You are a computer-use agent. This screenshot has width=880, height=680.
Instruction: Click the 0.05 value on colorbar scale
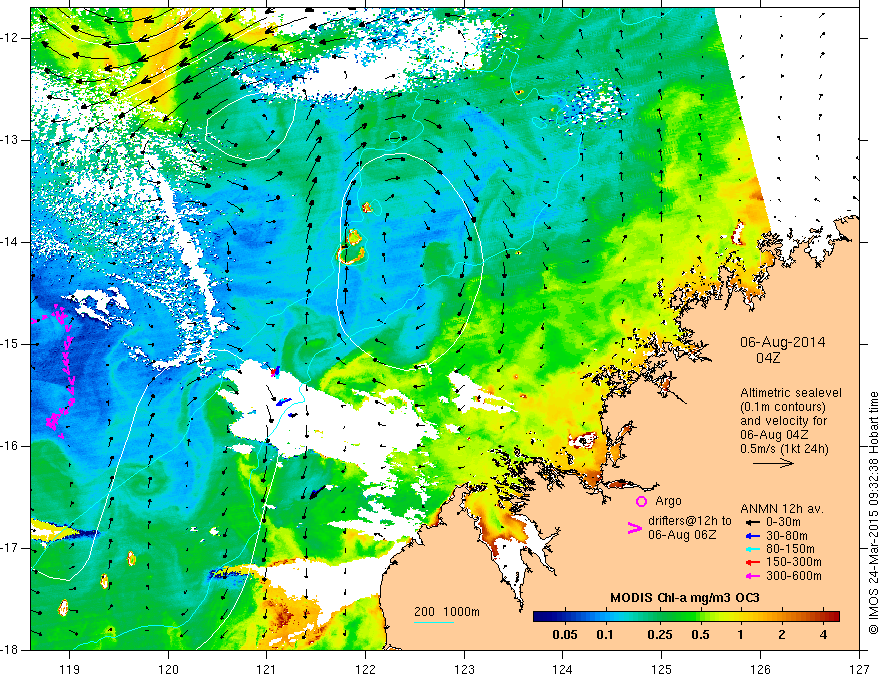coord(565,635)
